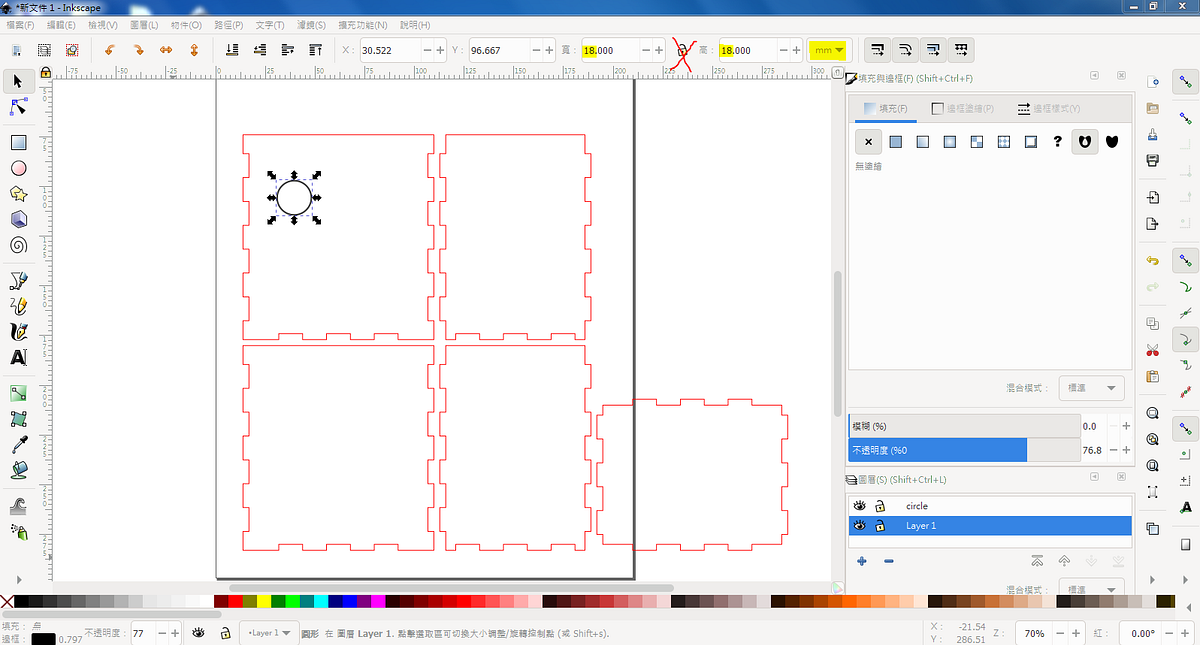Flip selection horizontally
The image size is (1200, 645).
pos(166,49)
